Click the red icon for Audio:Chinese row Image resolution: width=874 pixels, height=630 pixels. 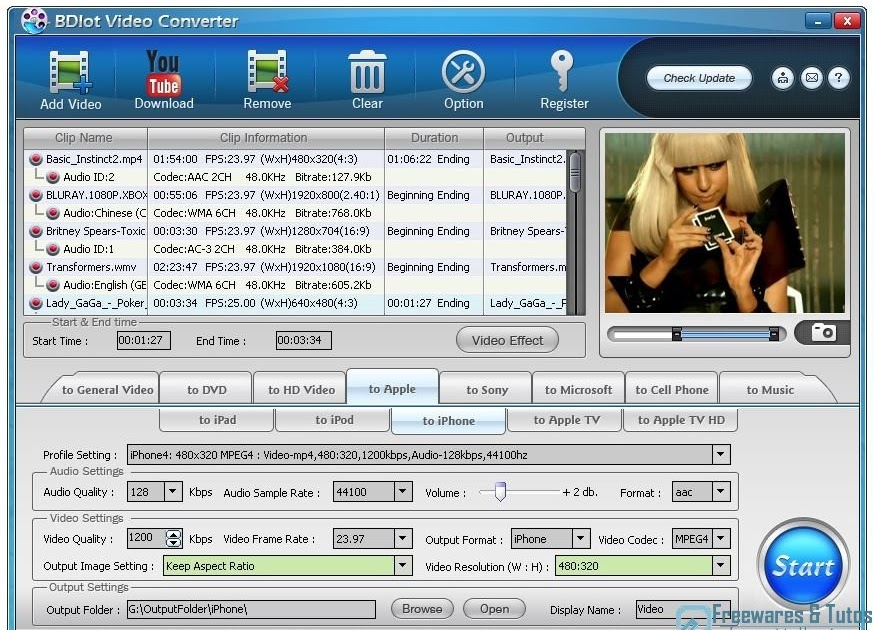[x=53, y=213]
